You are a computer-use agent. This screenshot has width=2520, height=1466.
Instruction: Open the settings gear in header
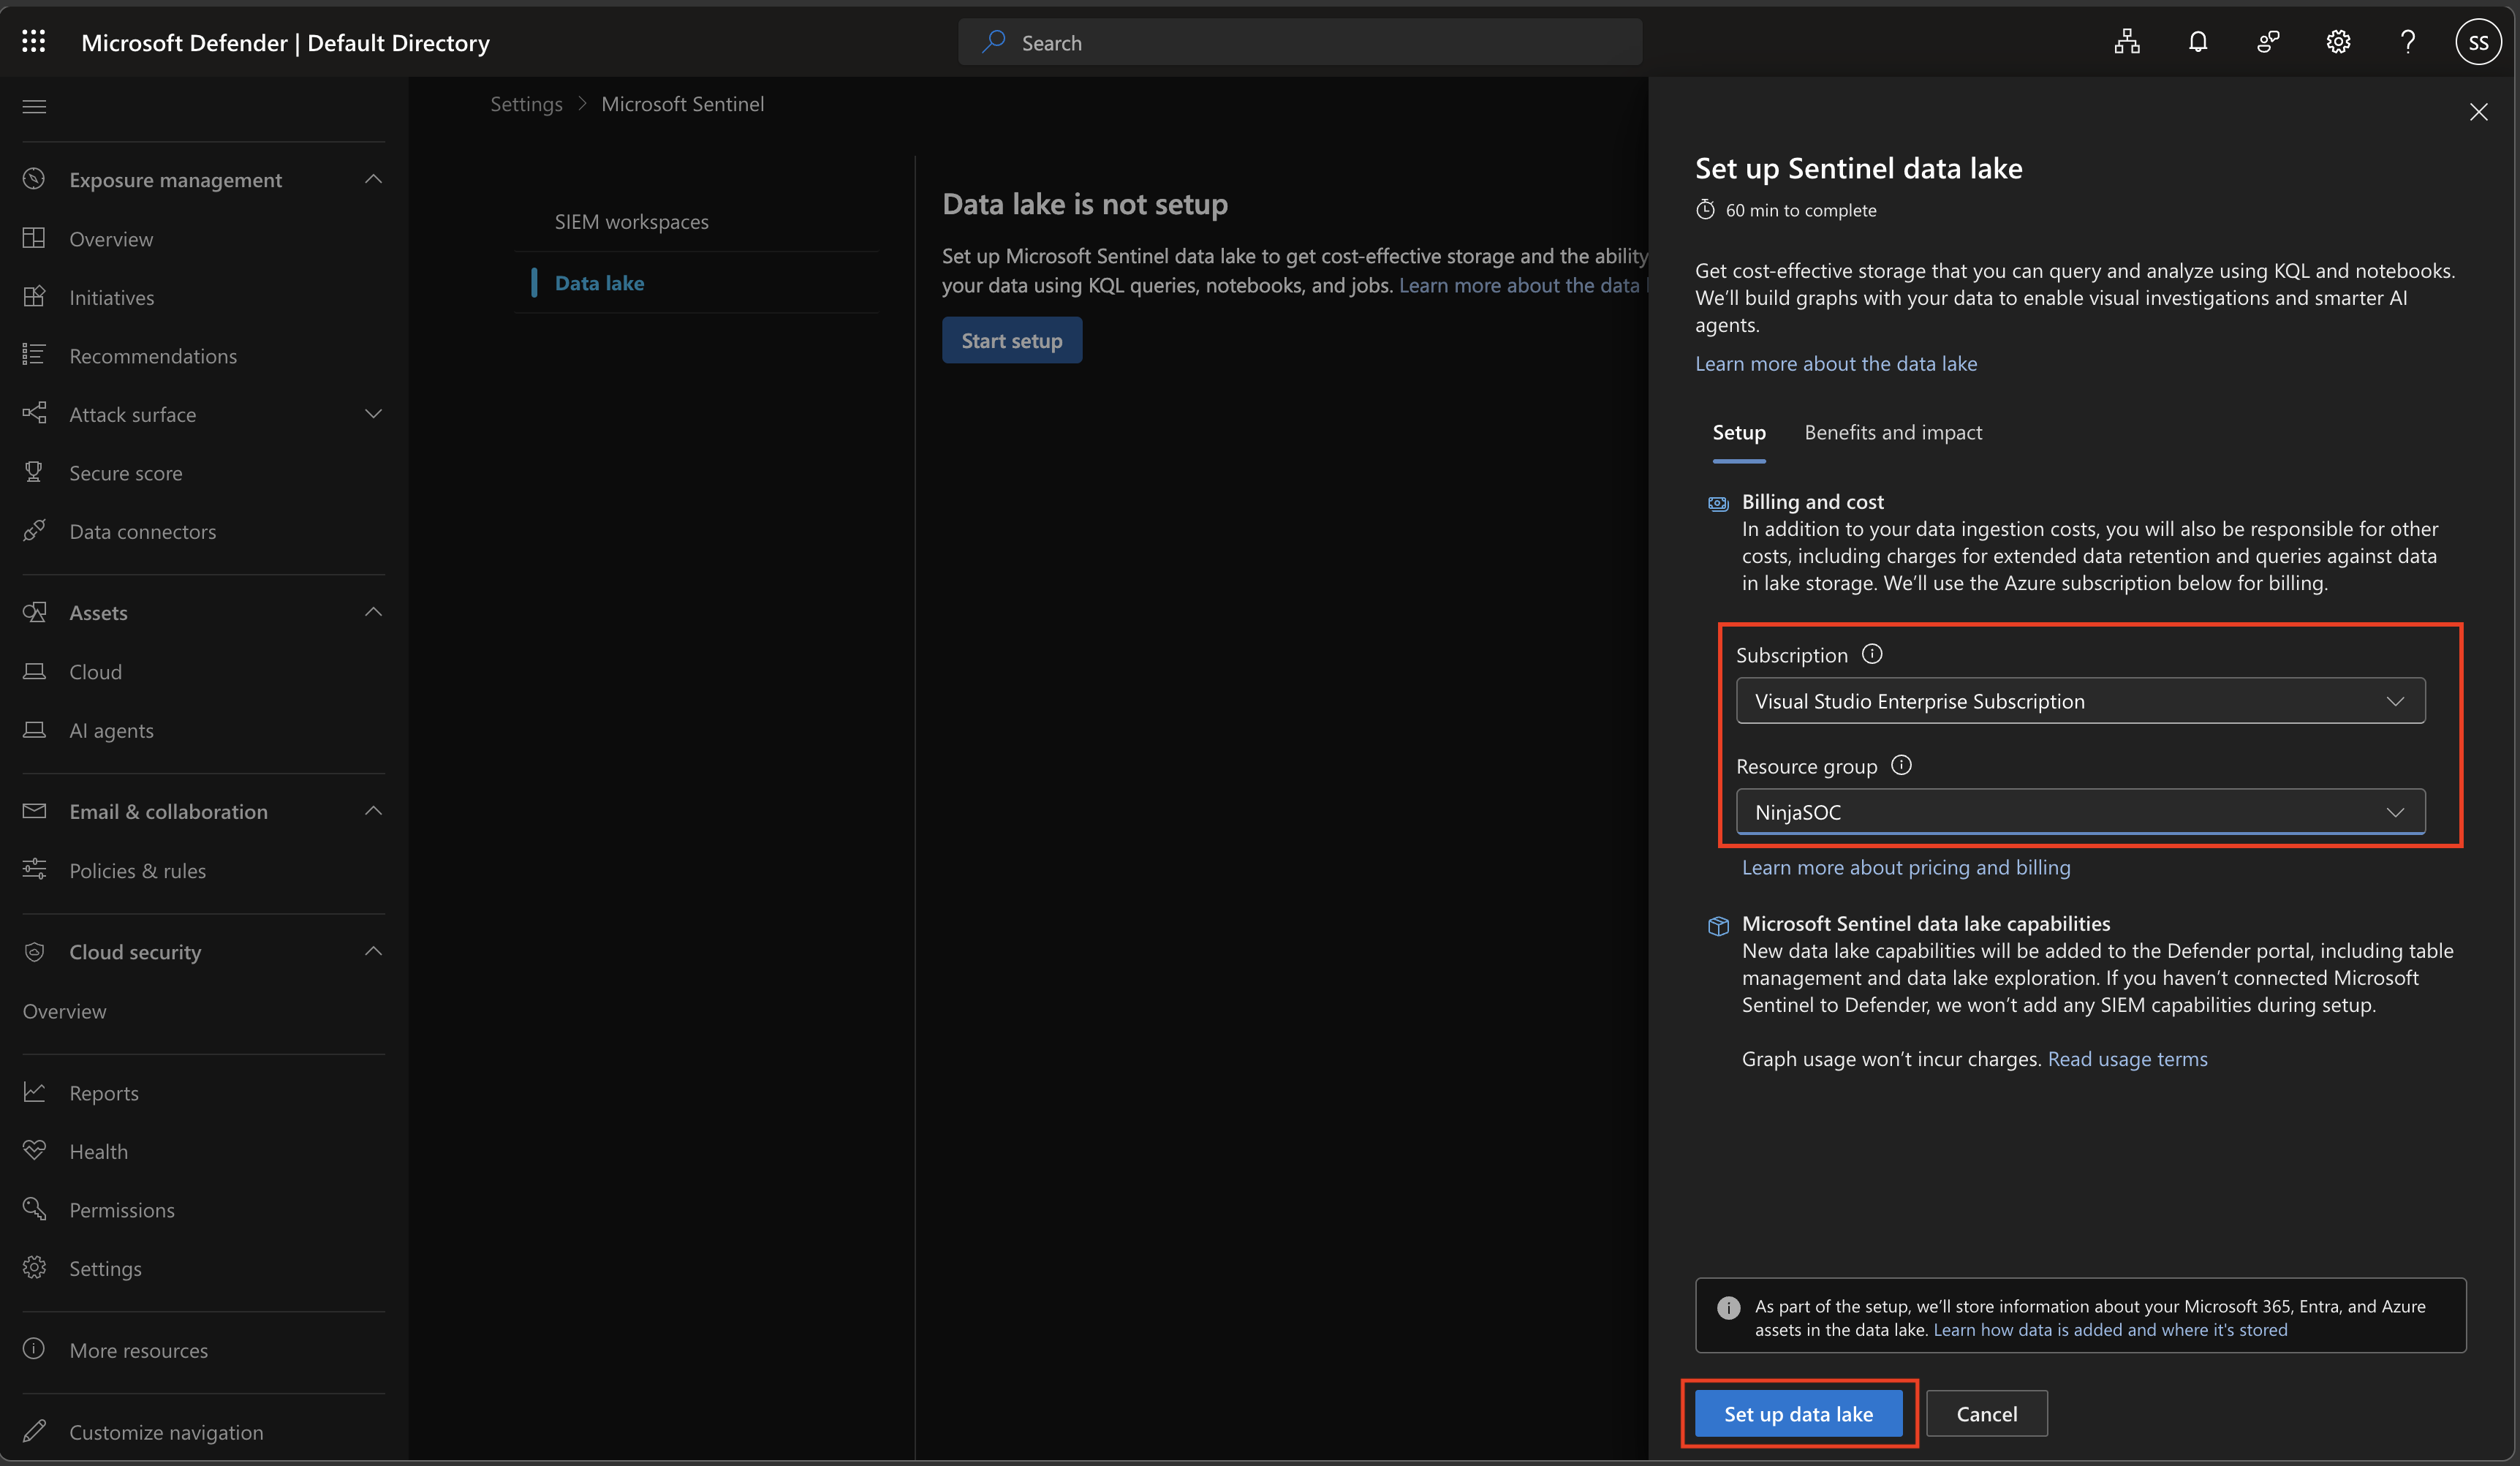pyautogui.click(x=2338, y=41)
